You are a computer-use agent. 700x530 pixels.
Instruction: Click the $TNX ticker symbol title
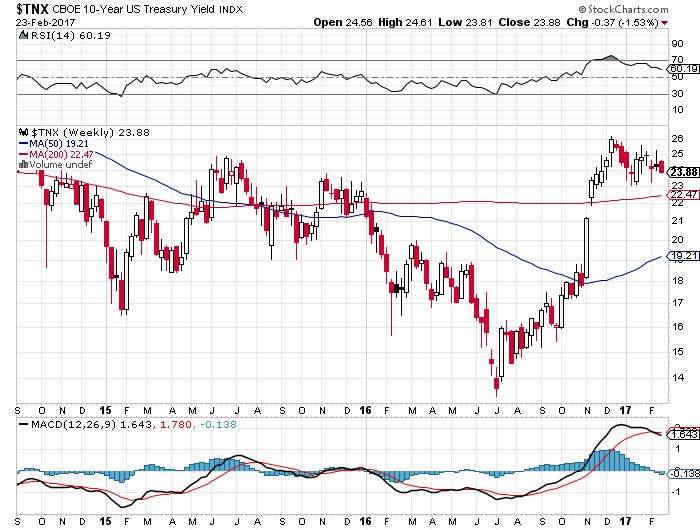[32, 8]
